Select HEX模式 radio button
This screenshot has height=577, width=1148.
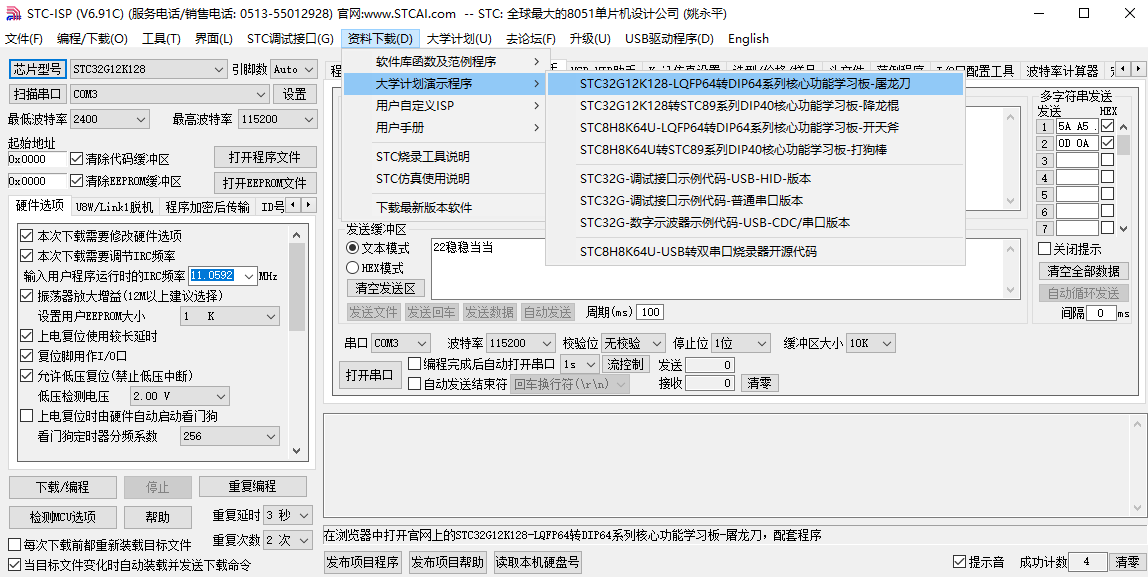pyautogui.click(x=353, y=268)
